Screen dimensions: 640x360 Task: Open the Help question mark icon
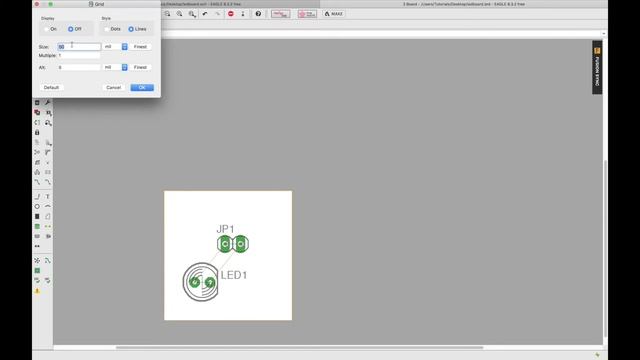point(258,14)
